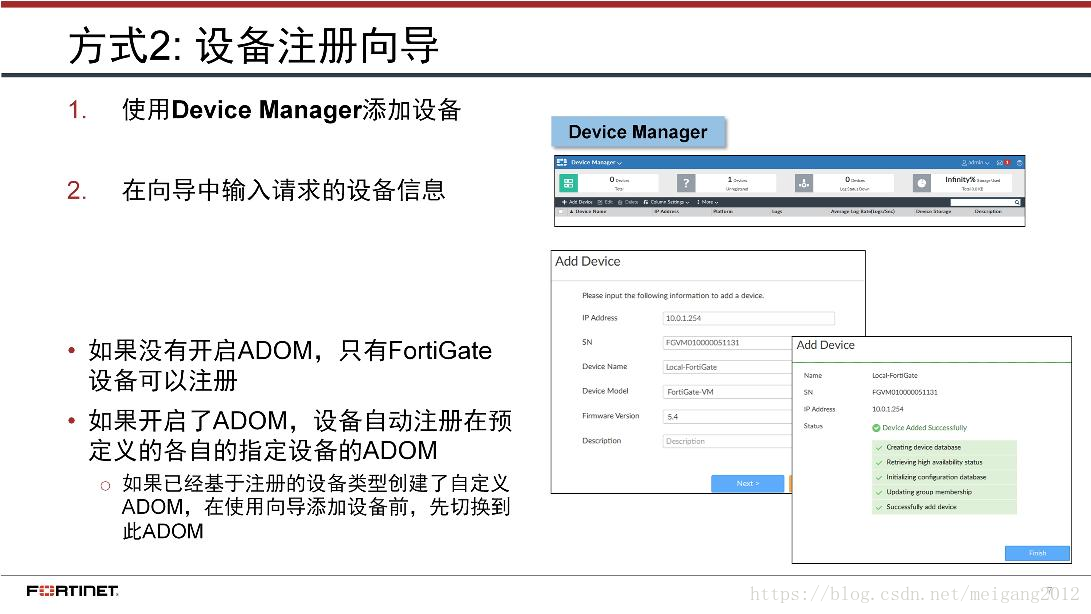
Task: Click the blue Device Manager label box
Action: [x=638, y=132]
